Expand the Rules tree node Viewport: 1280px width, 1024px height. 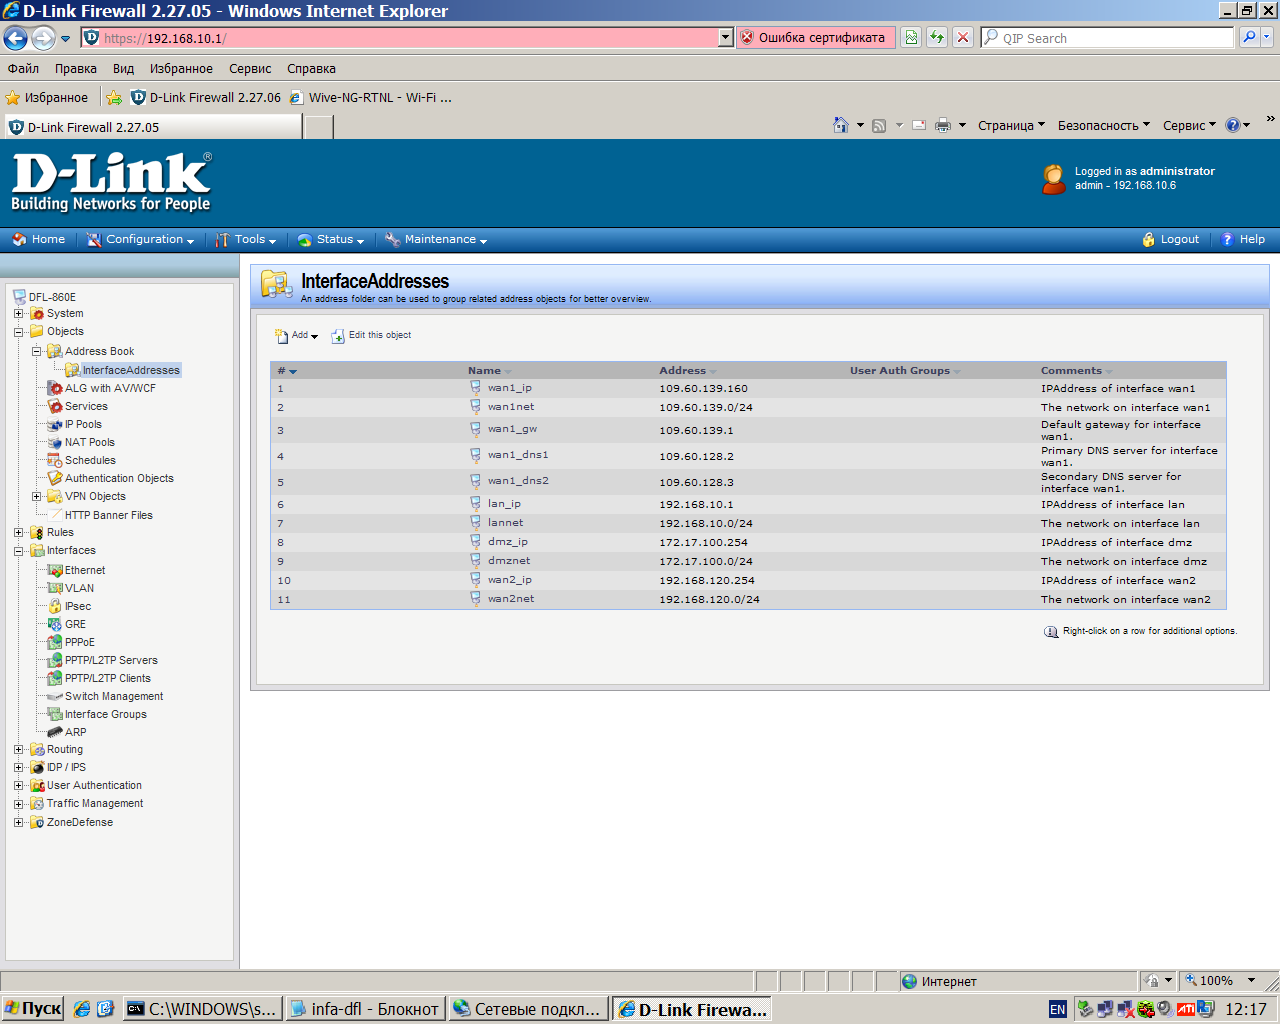click(18, 532)
